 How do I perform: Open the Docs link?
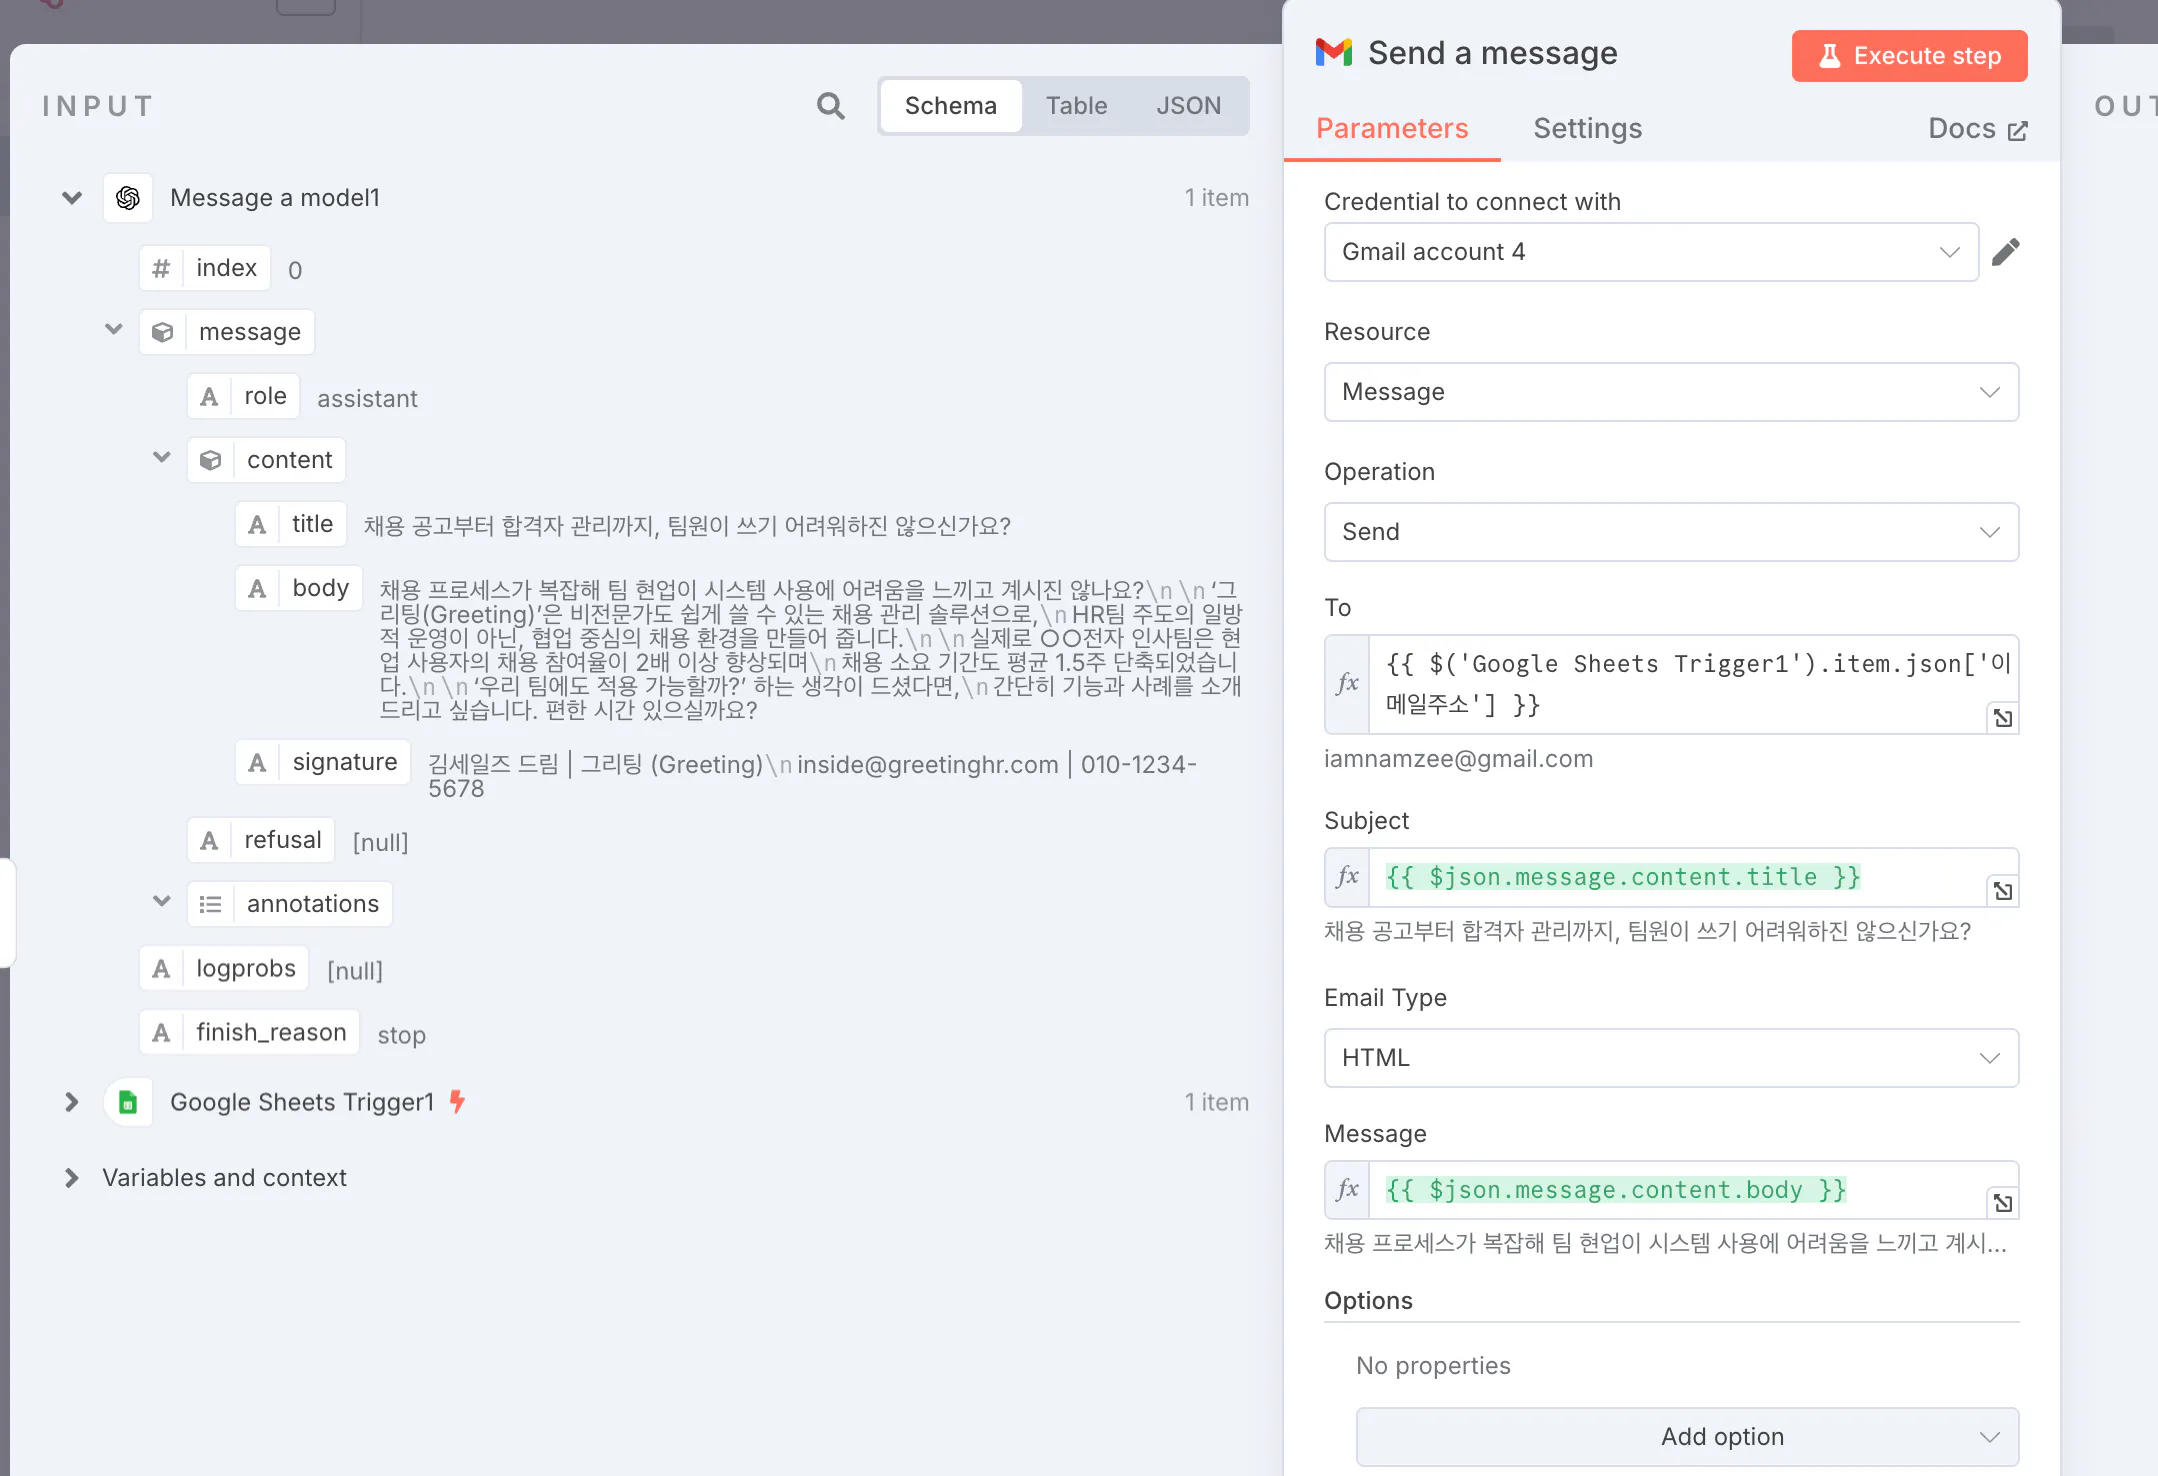pos(1977,129)
